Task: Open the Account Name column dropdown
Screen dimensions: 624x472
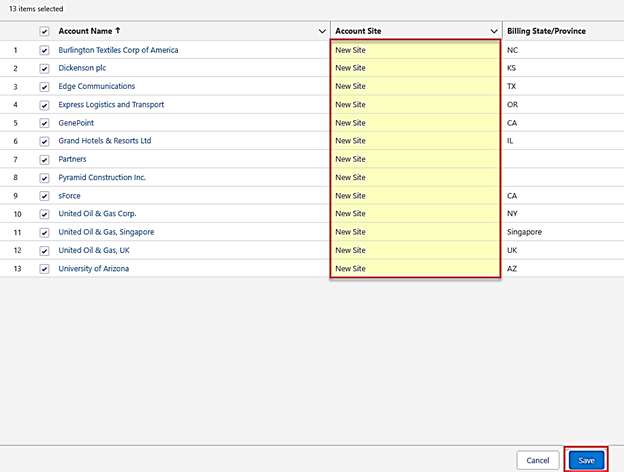Action: click(x=321, y=31)
